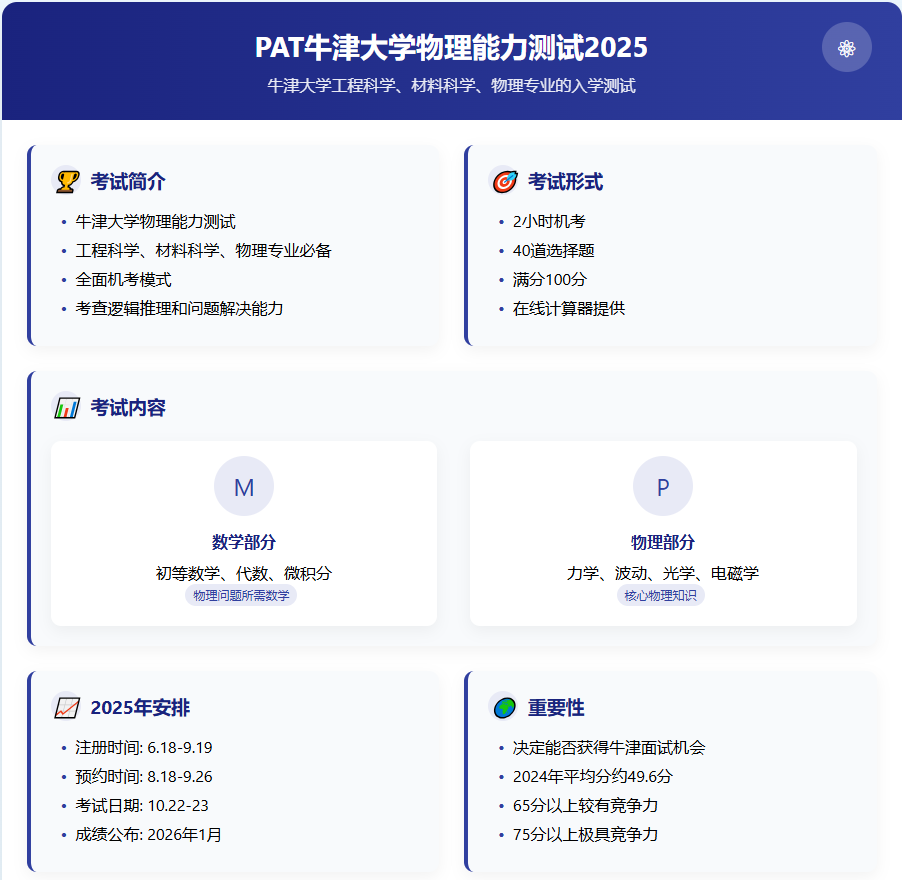This screenshot has width=902, height=880.
Task: Click the bullet 2小时机考
Action: [549, 221]
